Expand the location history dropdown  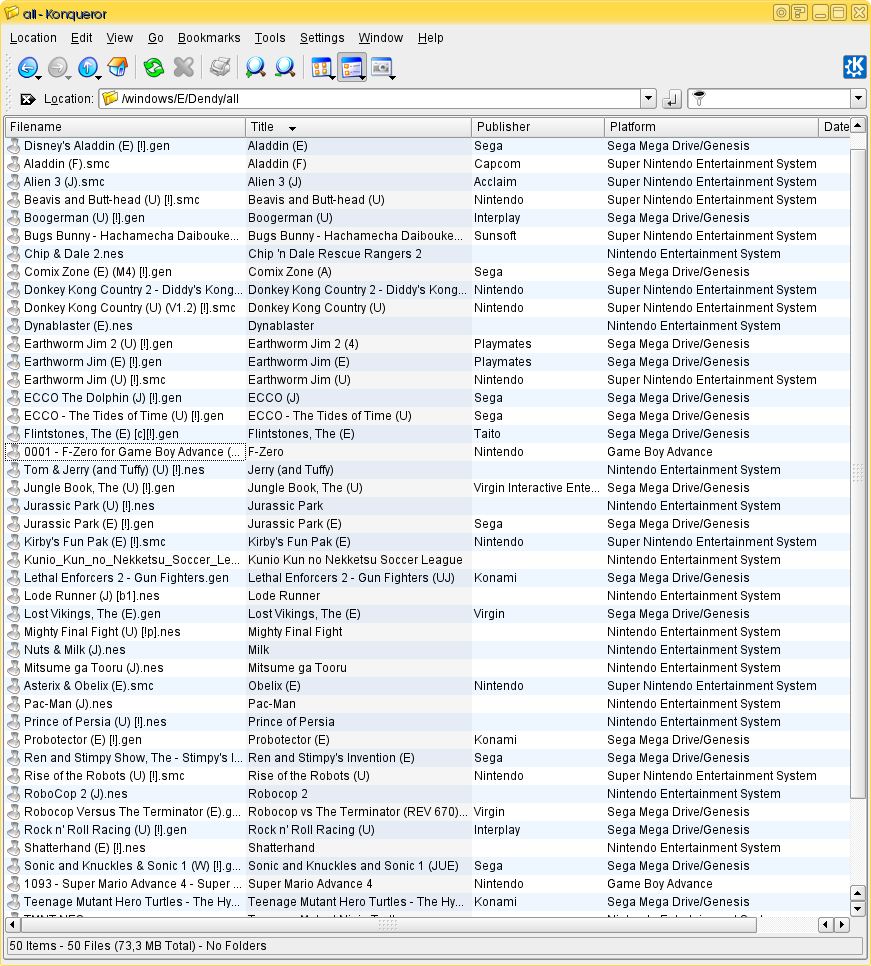tap(648, 99)
